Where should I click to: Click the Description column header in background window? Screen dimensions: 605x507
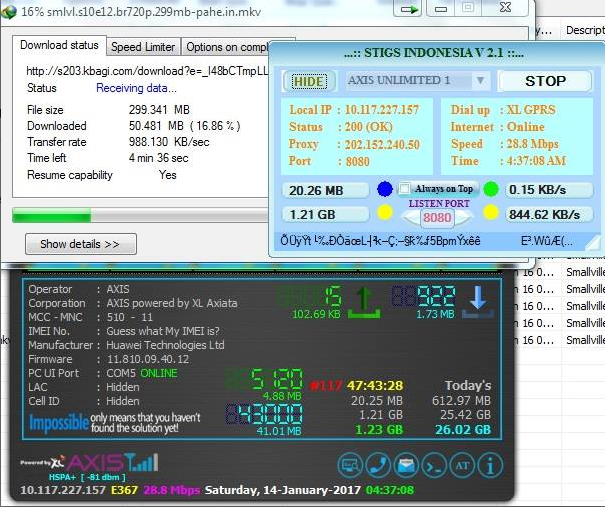[x=585, y=30]
